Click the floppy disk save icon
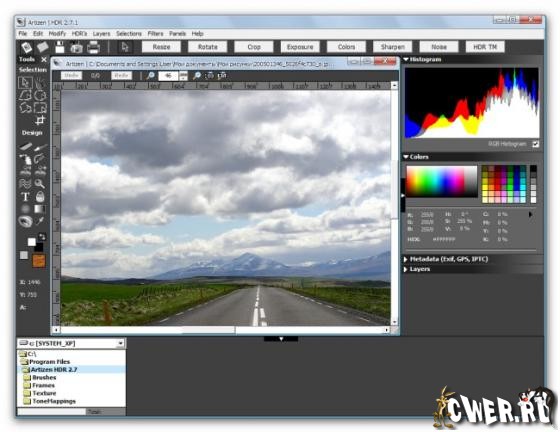Screen dimensions: 560x432 coord(60,47)
